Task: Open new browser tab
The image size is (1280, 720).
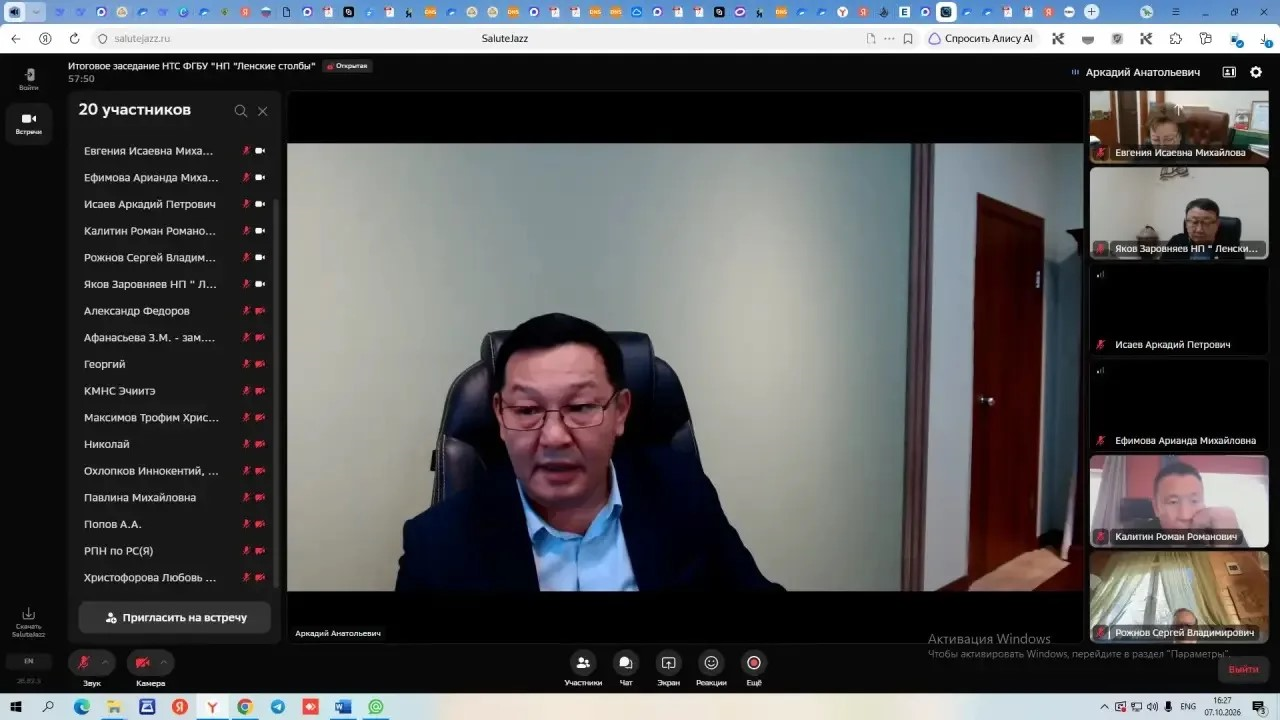Action: point(1091,12)
